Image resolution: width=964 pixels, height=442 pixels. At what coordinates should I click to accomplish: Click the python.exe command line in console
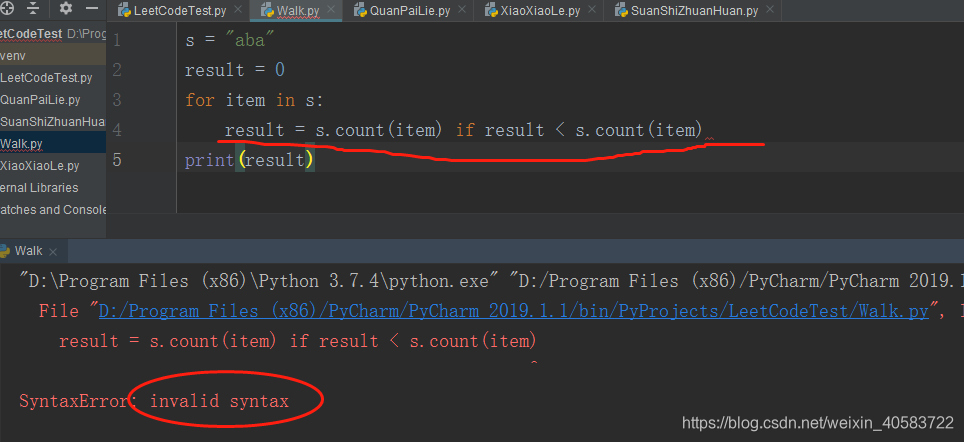491,282
